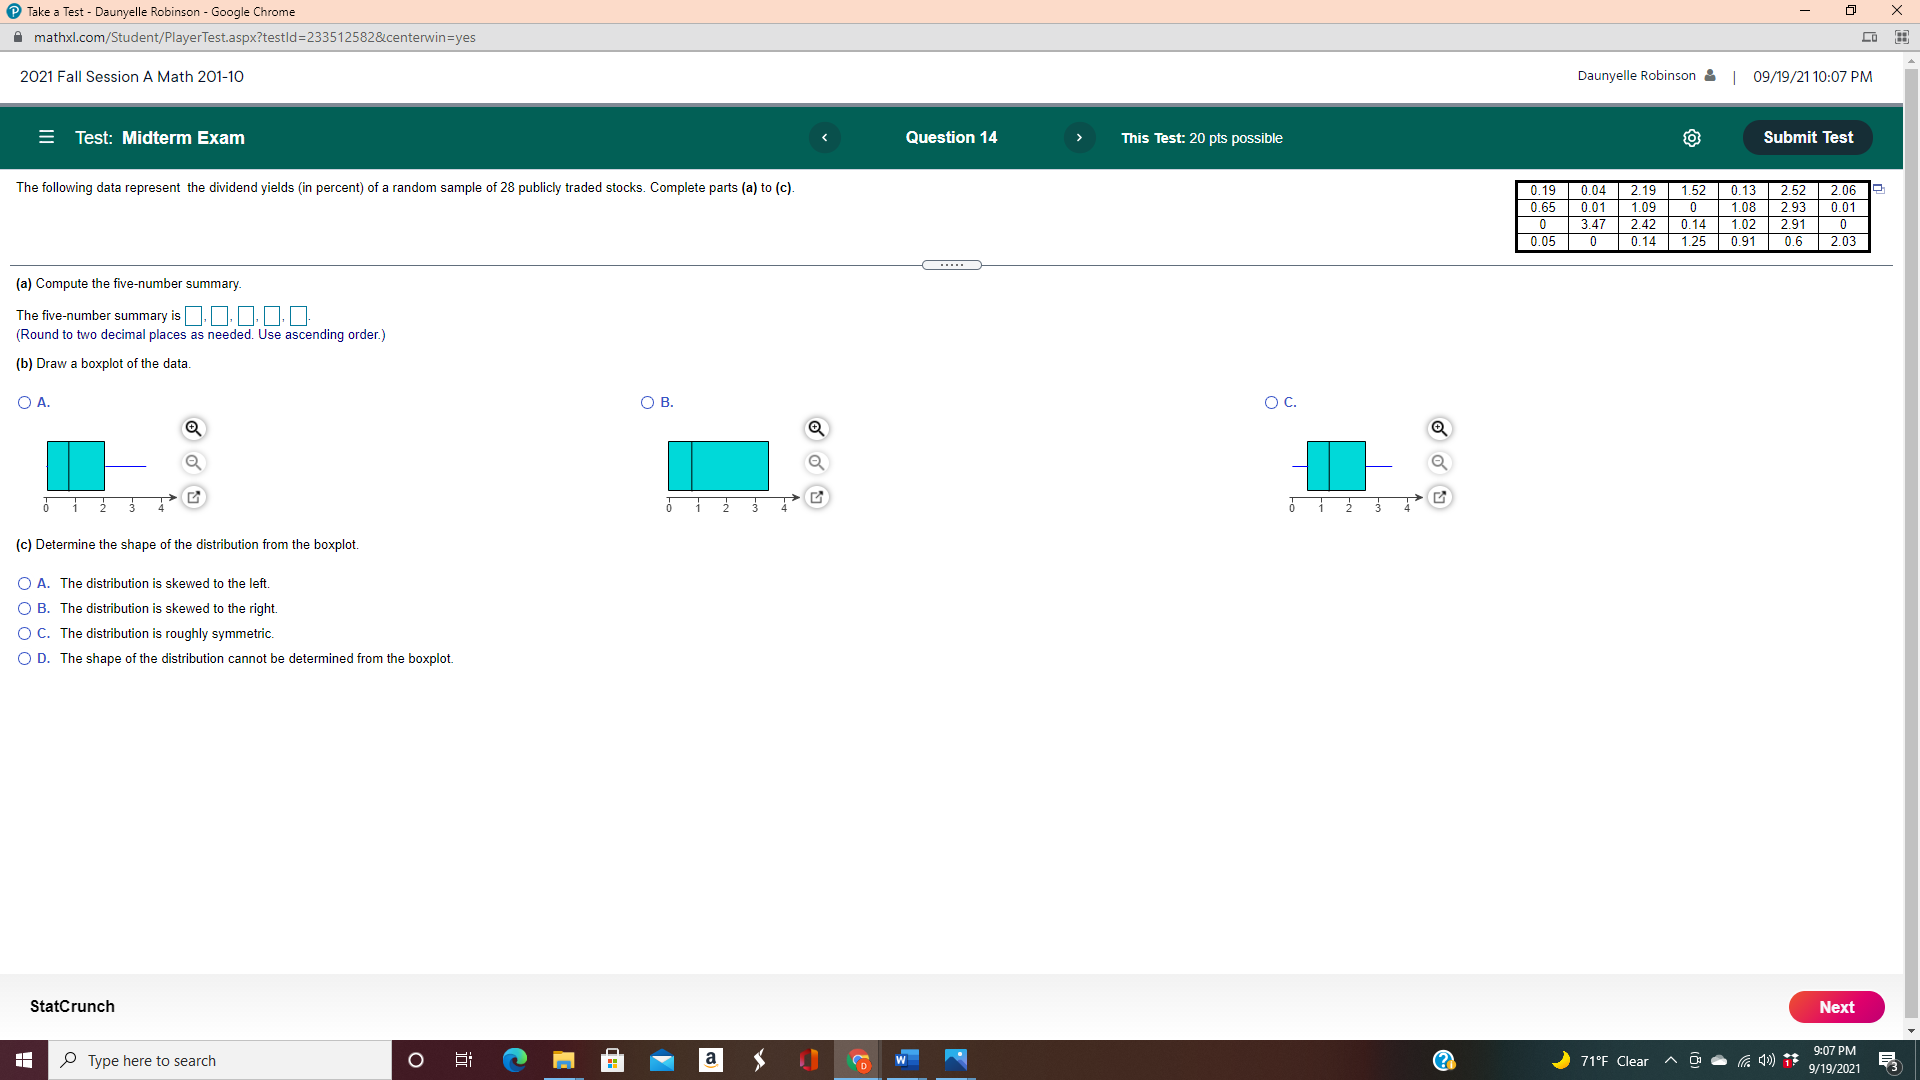This screenshot has height=1080, width=1920.
Task: Click the Submit Test button
Action: tap(1807, 137)
